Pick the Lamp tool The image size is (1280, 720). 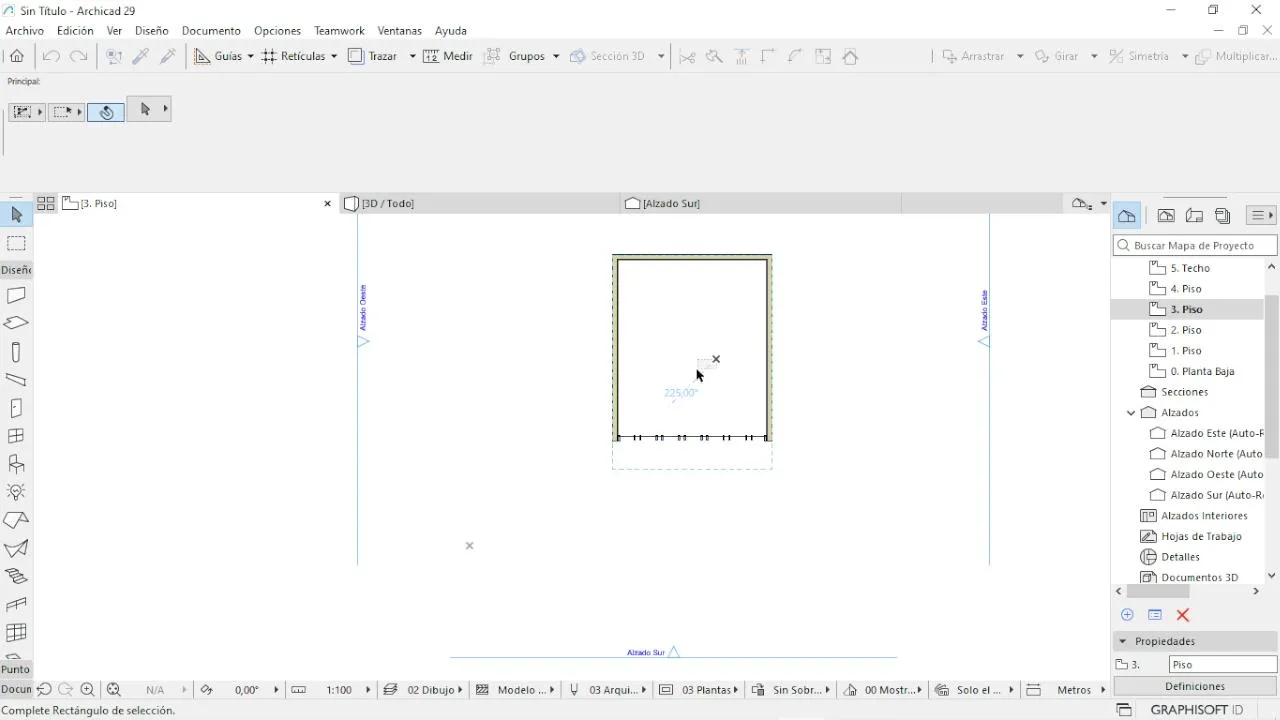pyautogui.click(x=16, y=492)
